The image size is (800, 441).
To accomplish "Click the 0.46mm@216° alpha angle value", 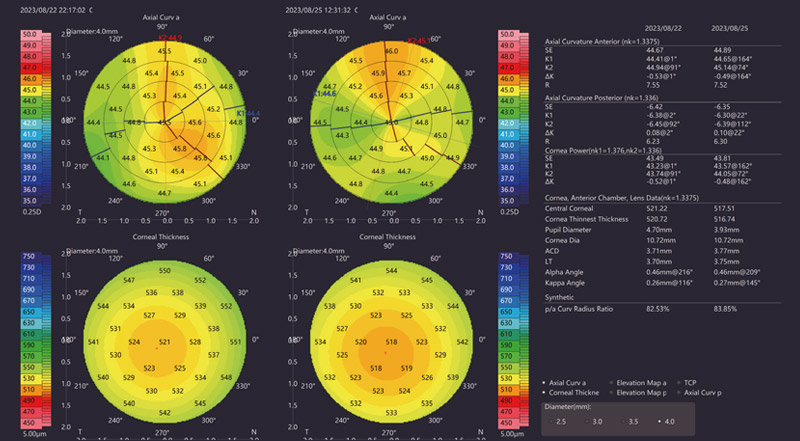I will pos(668,273).
